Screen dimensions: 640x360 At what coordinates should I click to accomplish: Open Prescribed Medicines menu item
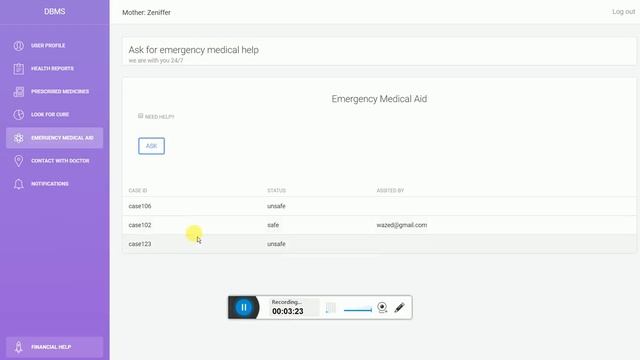click(60, 91)
